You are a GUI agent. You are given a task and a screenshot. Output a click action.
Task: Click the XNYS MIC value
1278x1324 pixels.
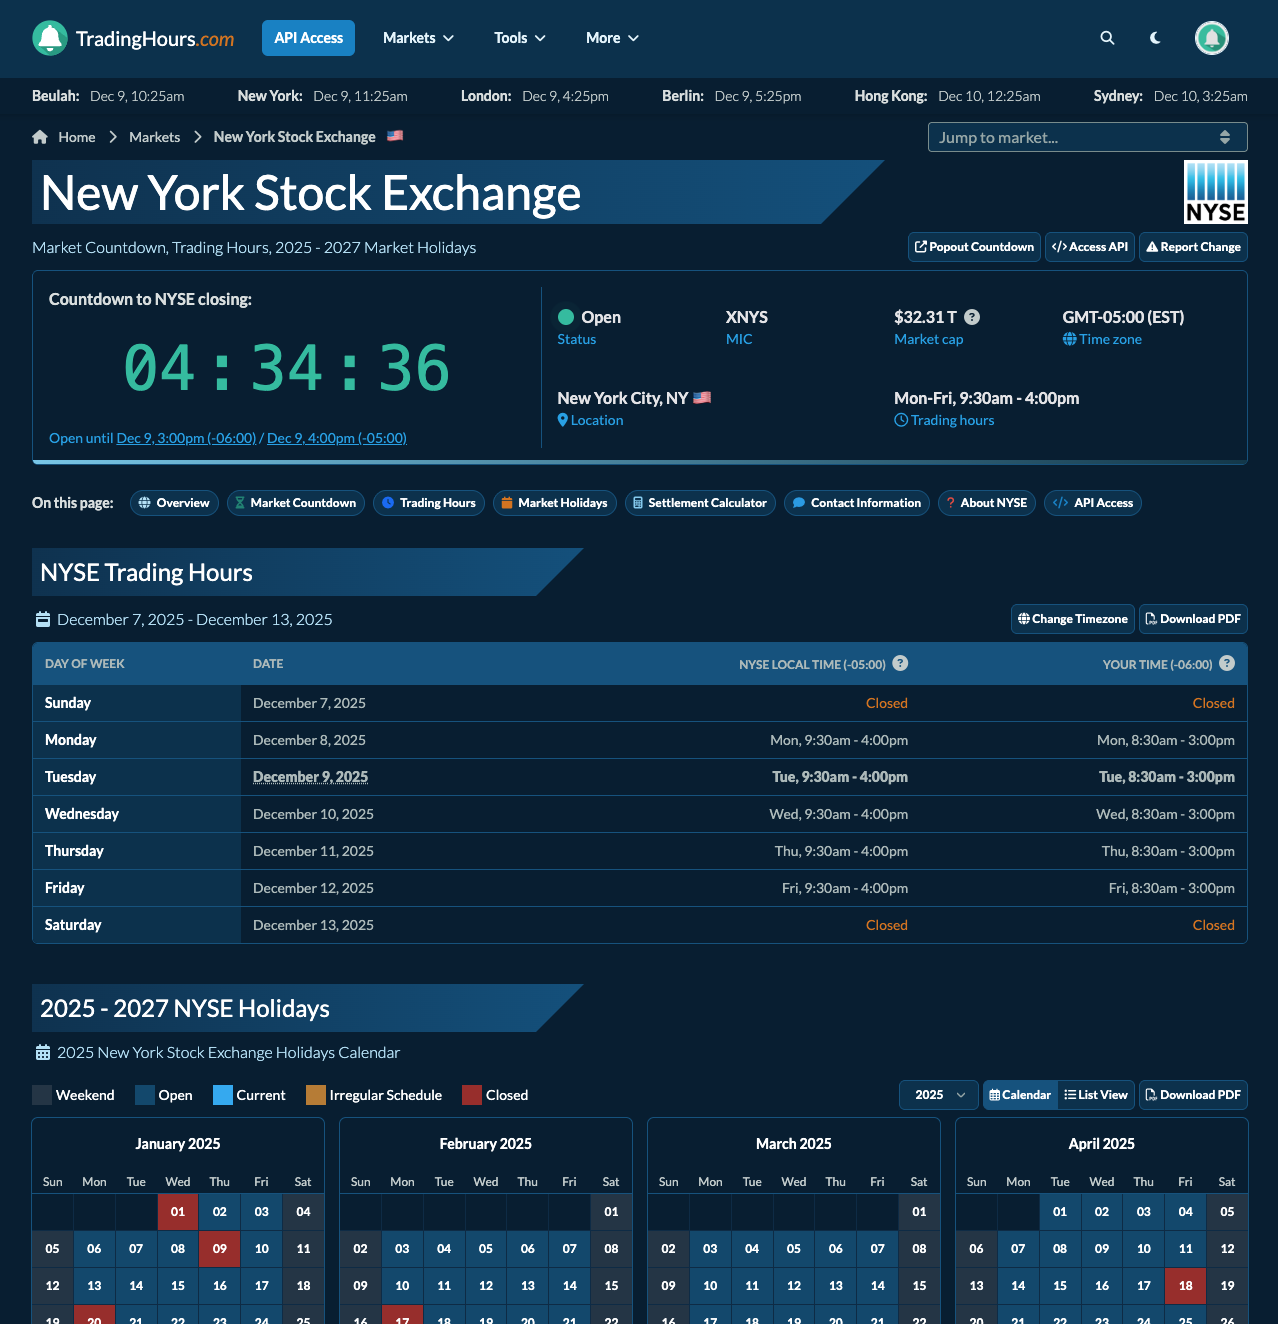[747, 317]
